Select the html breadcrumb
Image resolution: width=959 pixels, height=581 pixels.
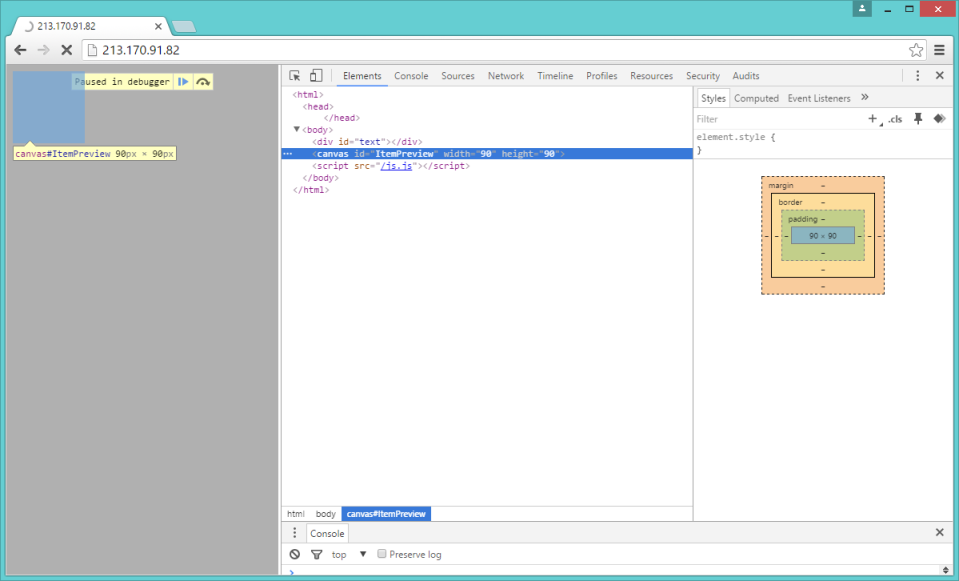pyautogui.click(x=296, y=514)
